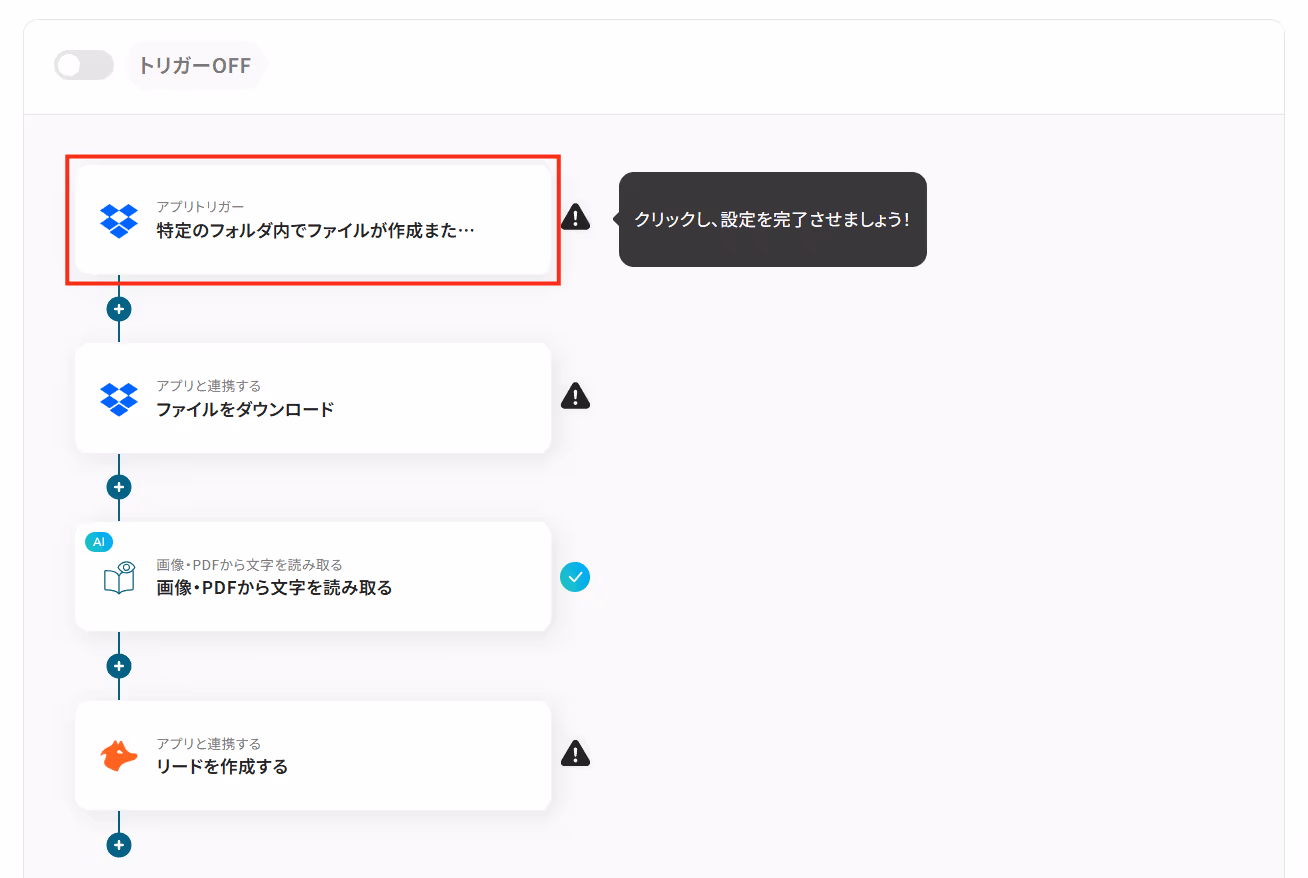Image resolution: width=1308 pixels, height=878 pixels.
Task: Add a step below 画像・PDFから文字を読み取る card
Action: [x=119, y=666]
